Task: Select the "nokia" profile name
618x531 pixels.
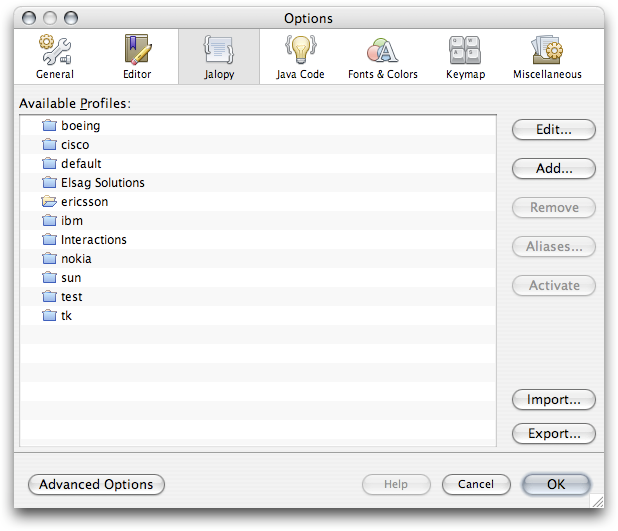Action: pos(76,259)
